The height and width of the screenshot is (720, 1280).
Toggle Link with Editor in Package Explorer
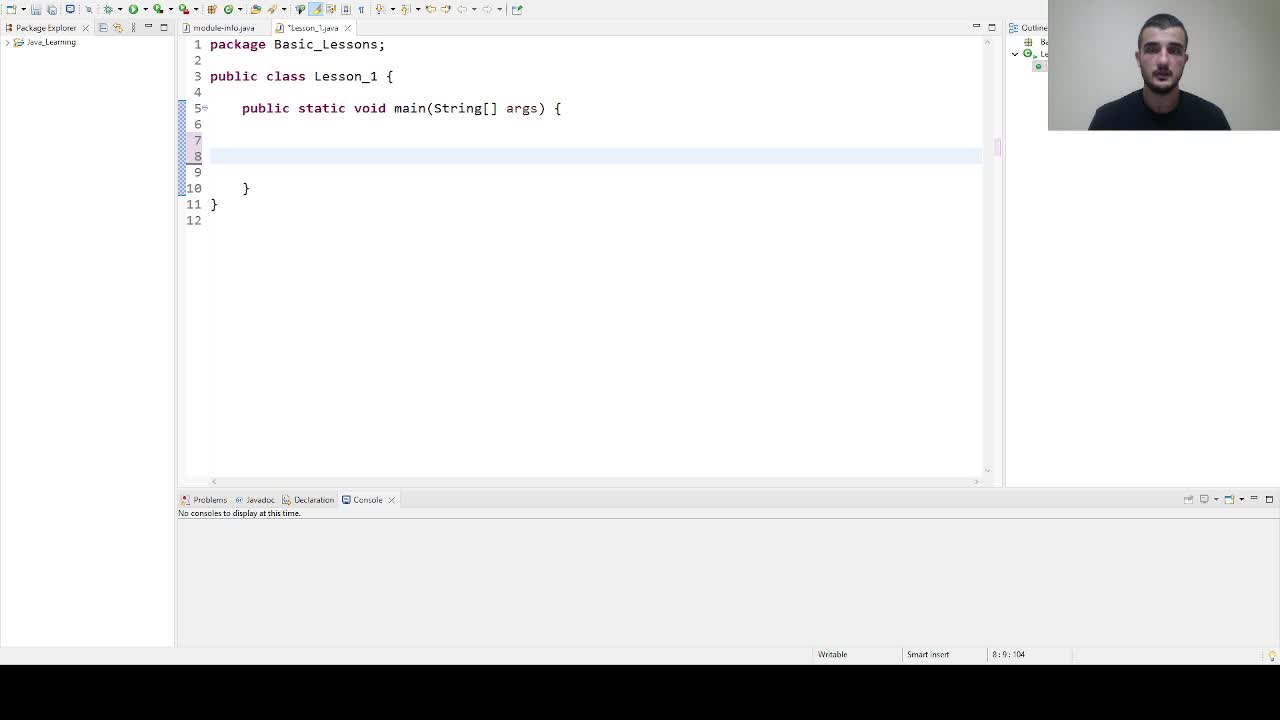click(x=118, y=28)
